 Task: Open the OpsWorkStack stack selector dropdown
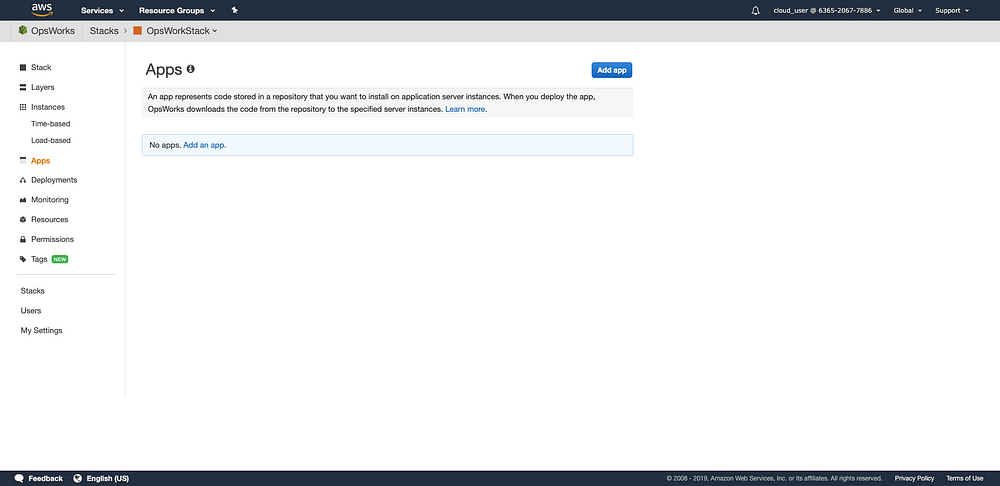click(x=182, y=31)
